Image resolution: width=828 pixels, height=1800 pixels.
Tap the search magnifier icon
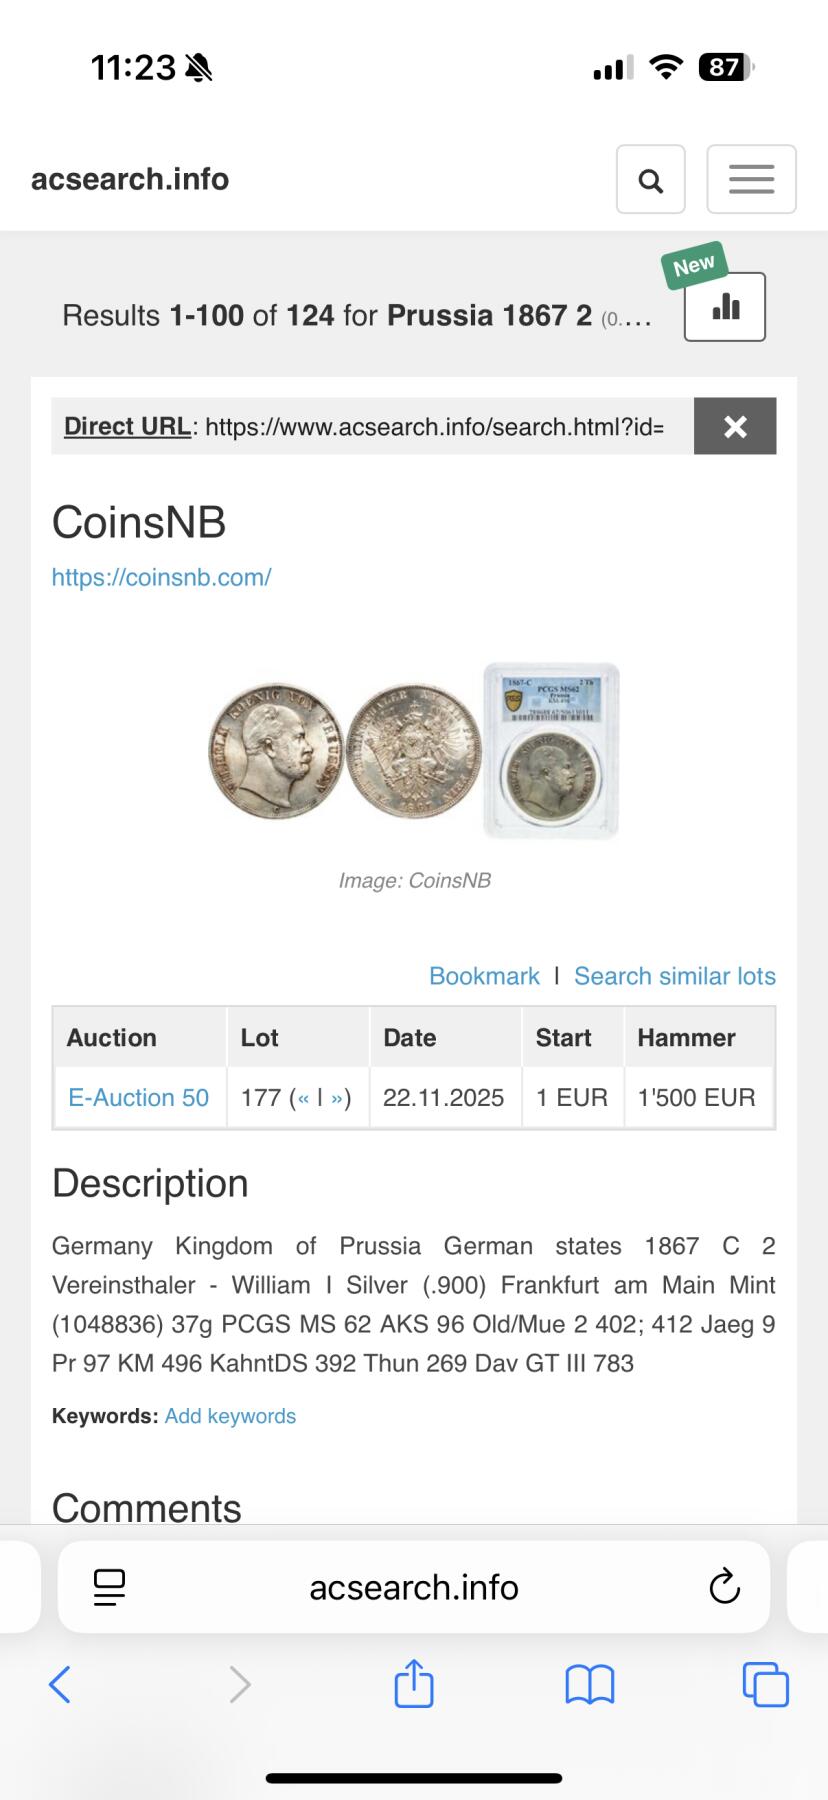(650, 180)
